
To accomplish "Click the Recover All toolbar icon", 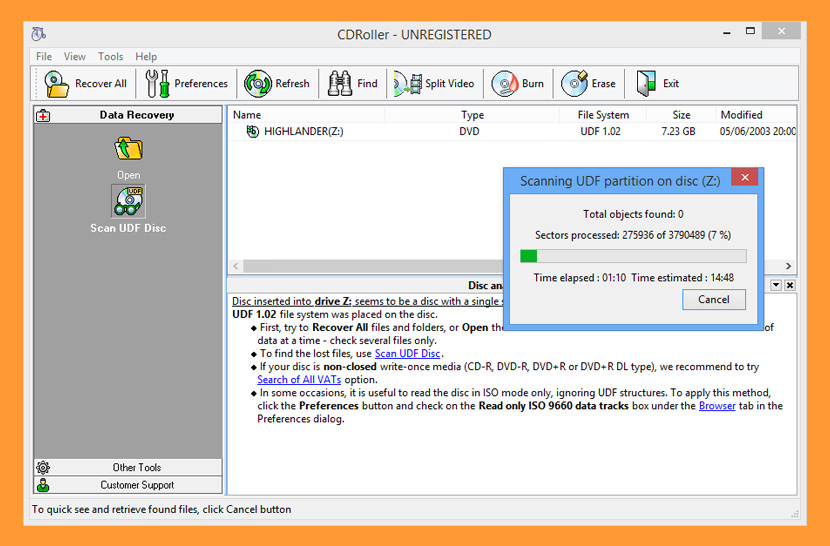I will tap(56, 84).
